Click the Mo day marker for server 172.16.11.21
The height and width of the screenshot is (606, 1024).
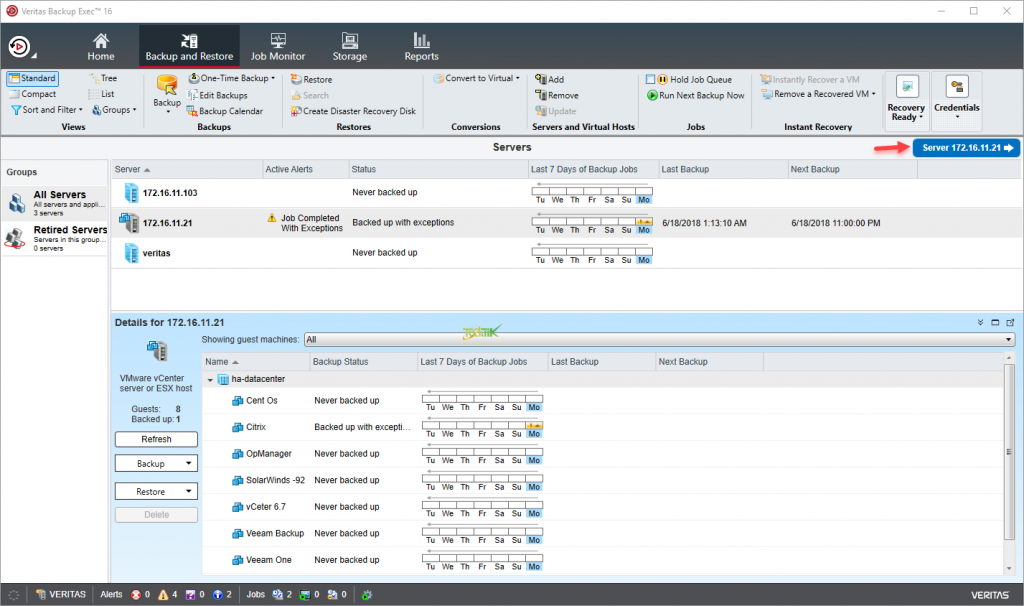tap(643, 224)
